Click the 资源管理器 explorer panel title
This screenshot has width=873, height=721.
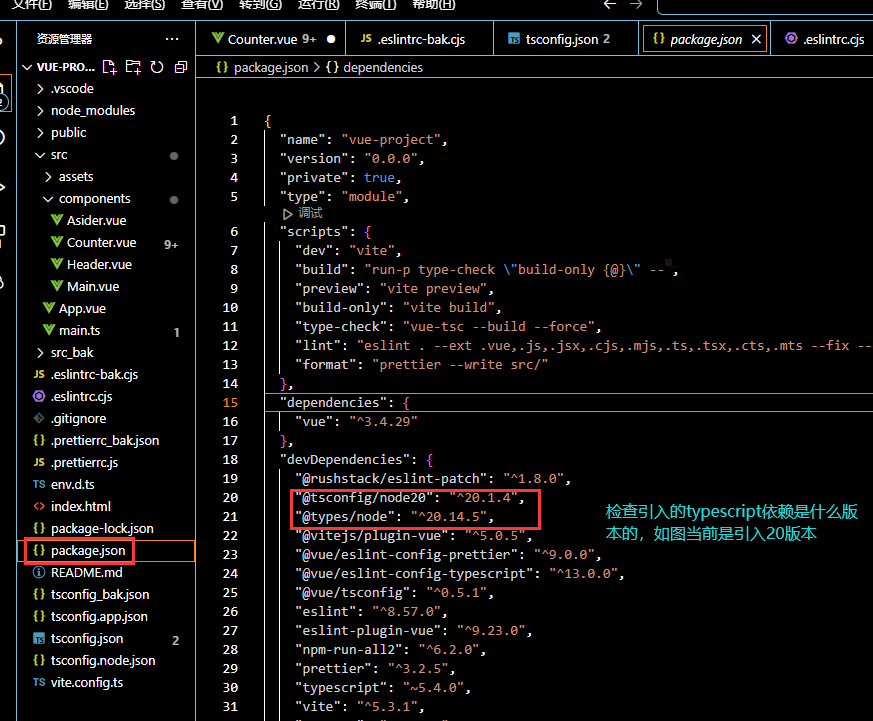tap(65, 39)
